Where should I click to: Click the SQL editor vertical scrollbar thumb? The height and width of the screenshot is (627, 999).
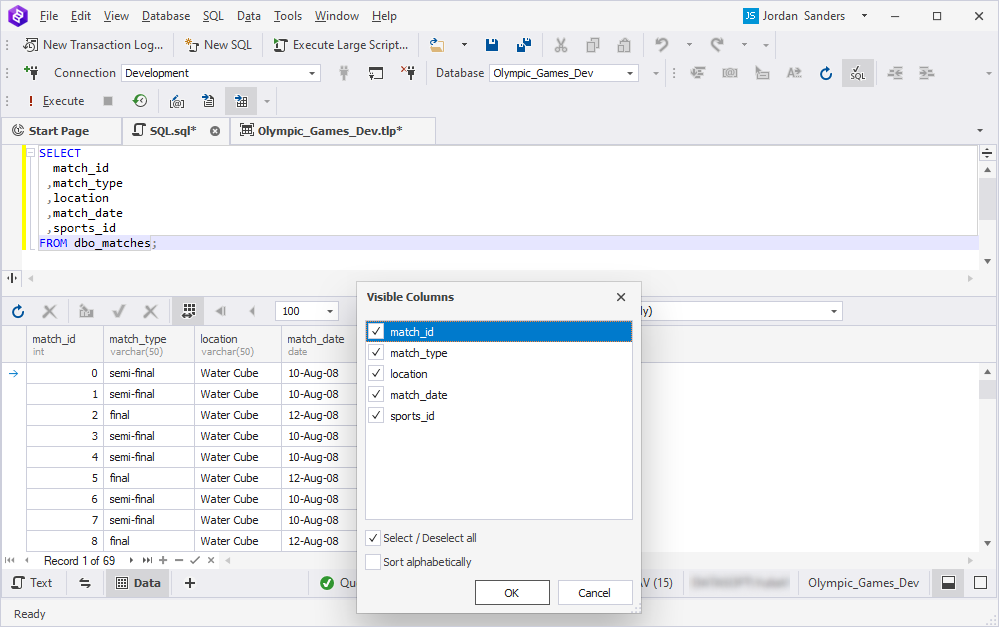988,198
